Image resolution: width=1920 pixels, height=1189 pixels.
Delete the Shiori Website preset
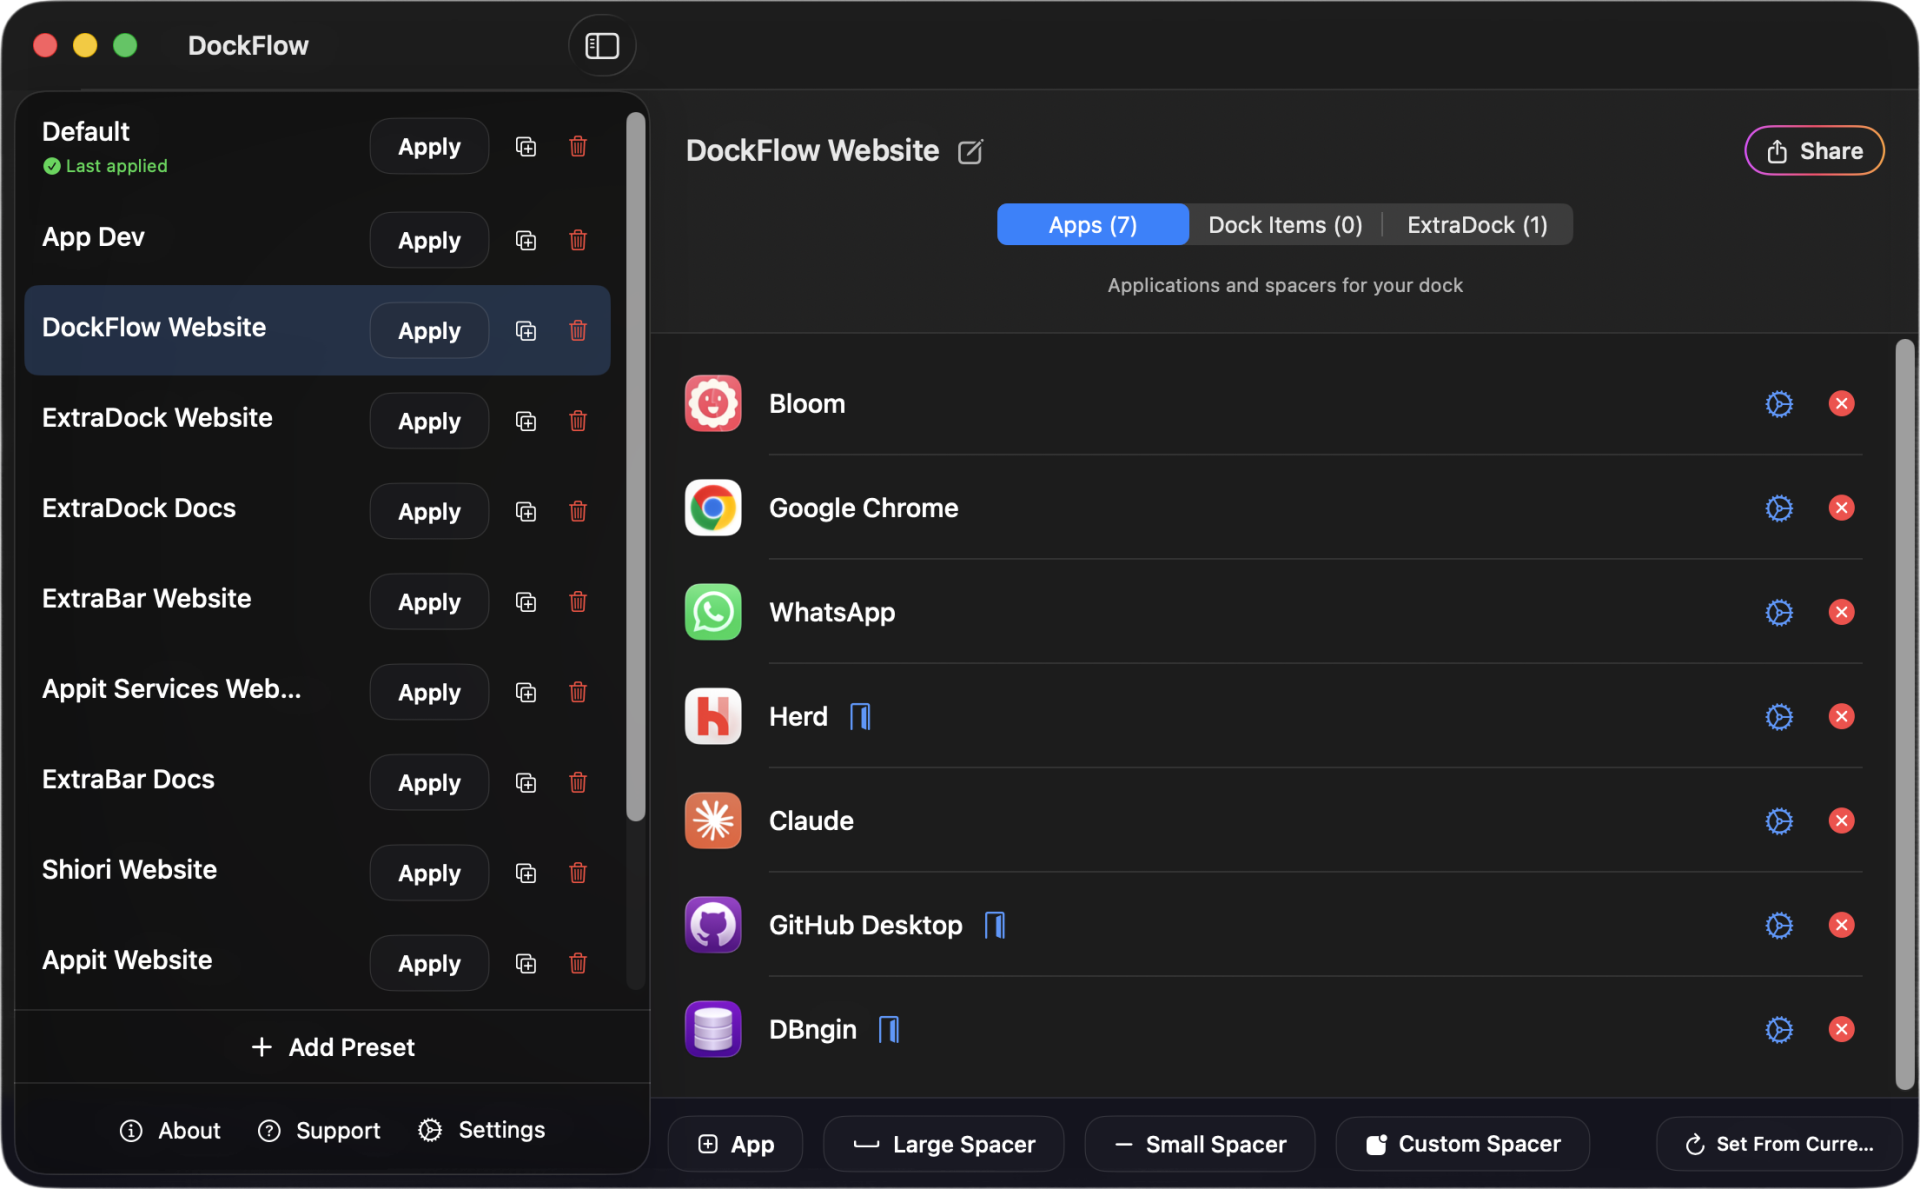(578, 873)
